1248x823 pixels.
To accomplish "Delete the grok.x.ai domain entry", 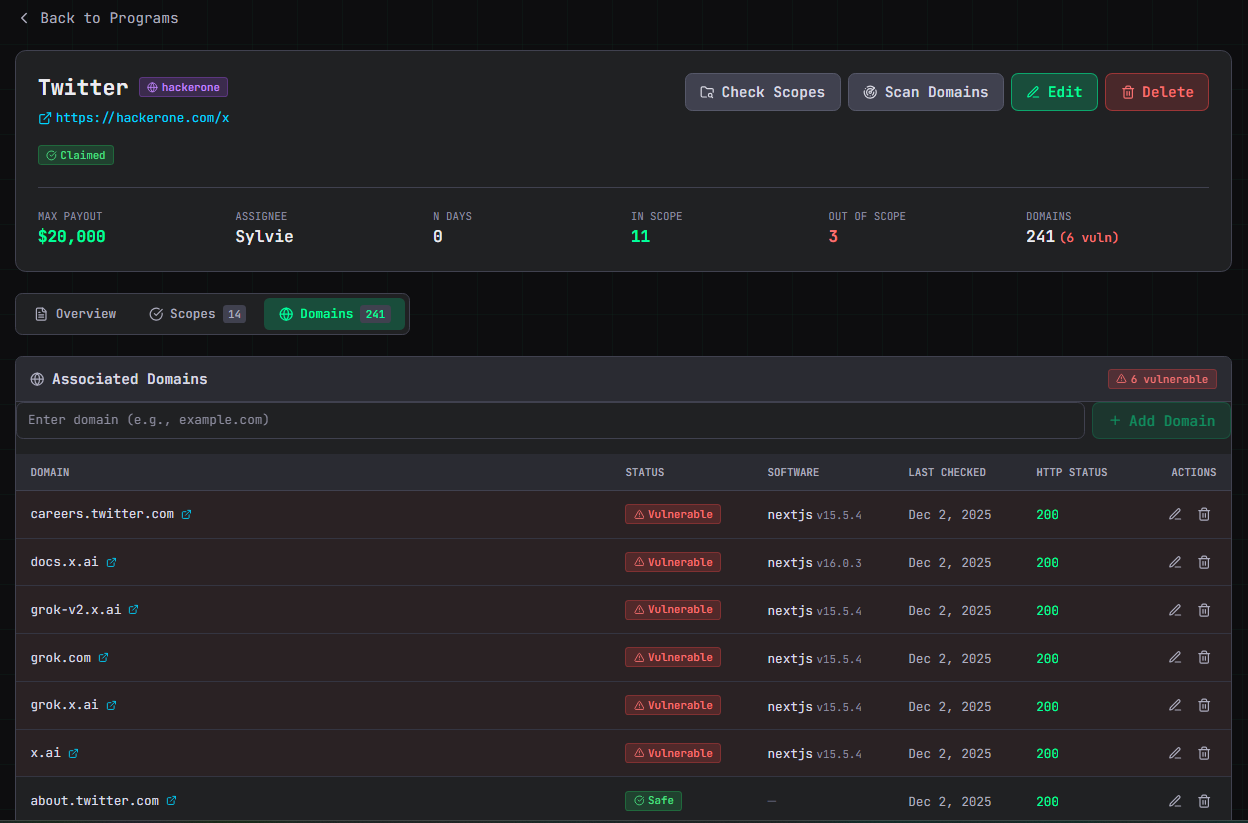I will pos(1204,705).
